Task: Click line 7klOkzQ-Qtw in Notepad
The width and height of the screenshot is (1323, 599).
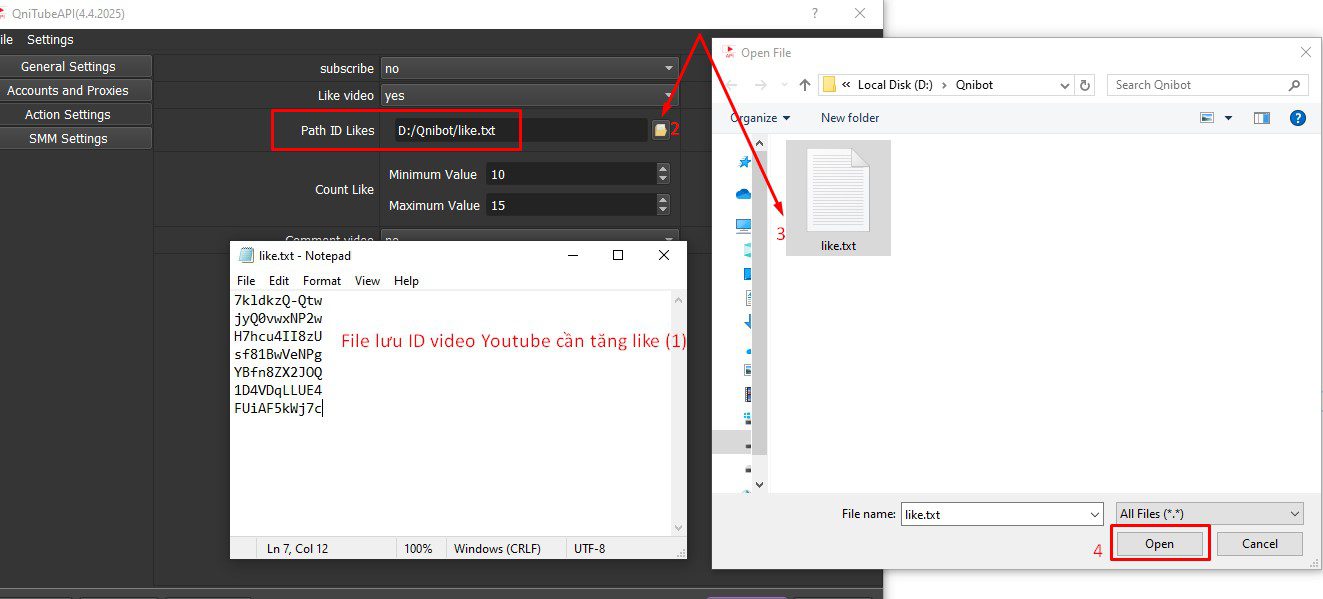Action: tap(278, 300)
